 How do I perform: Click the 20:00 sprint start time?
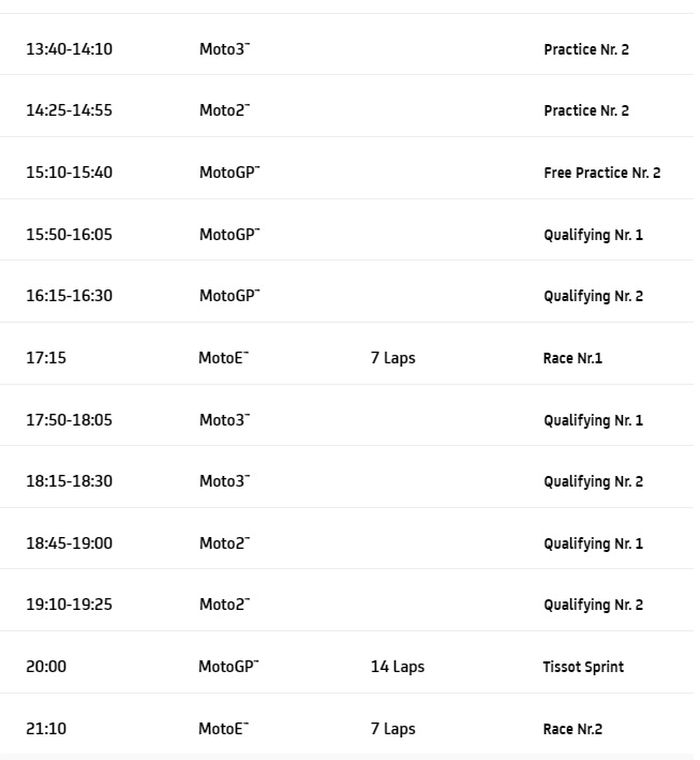tap(46, 667)
